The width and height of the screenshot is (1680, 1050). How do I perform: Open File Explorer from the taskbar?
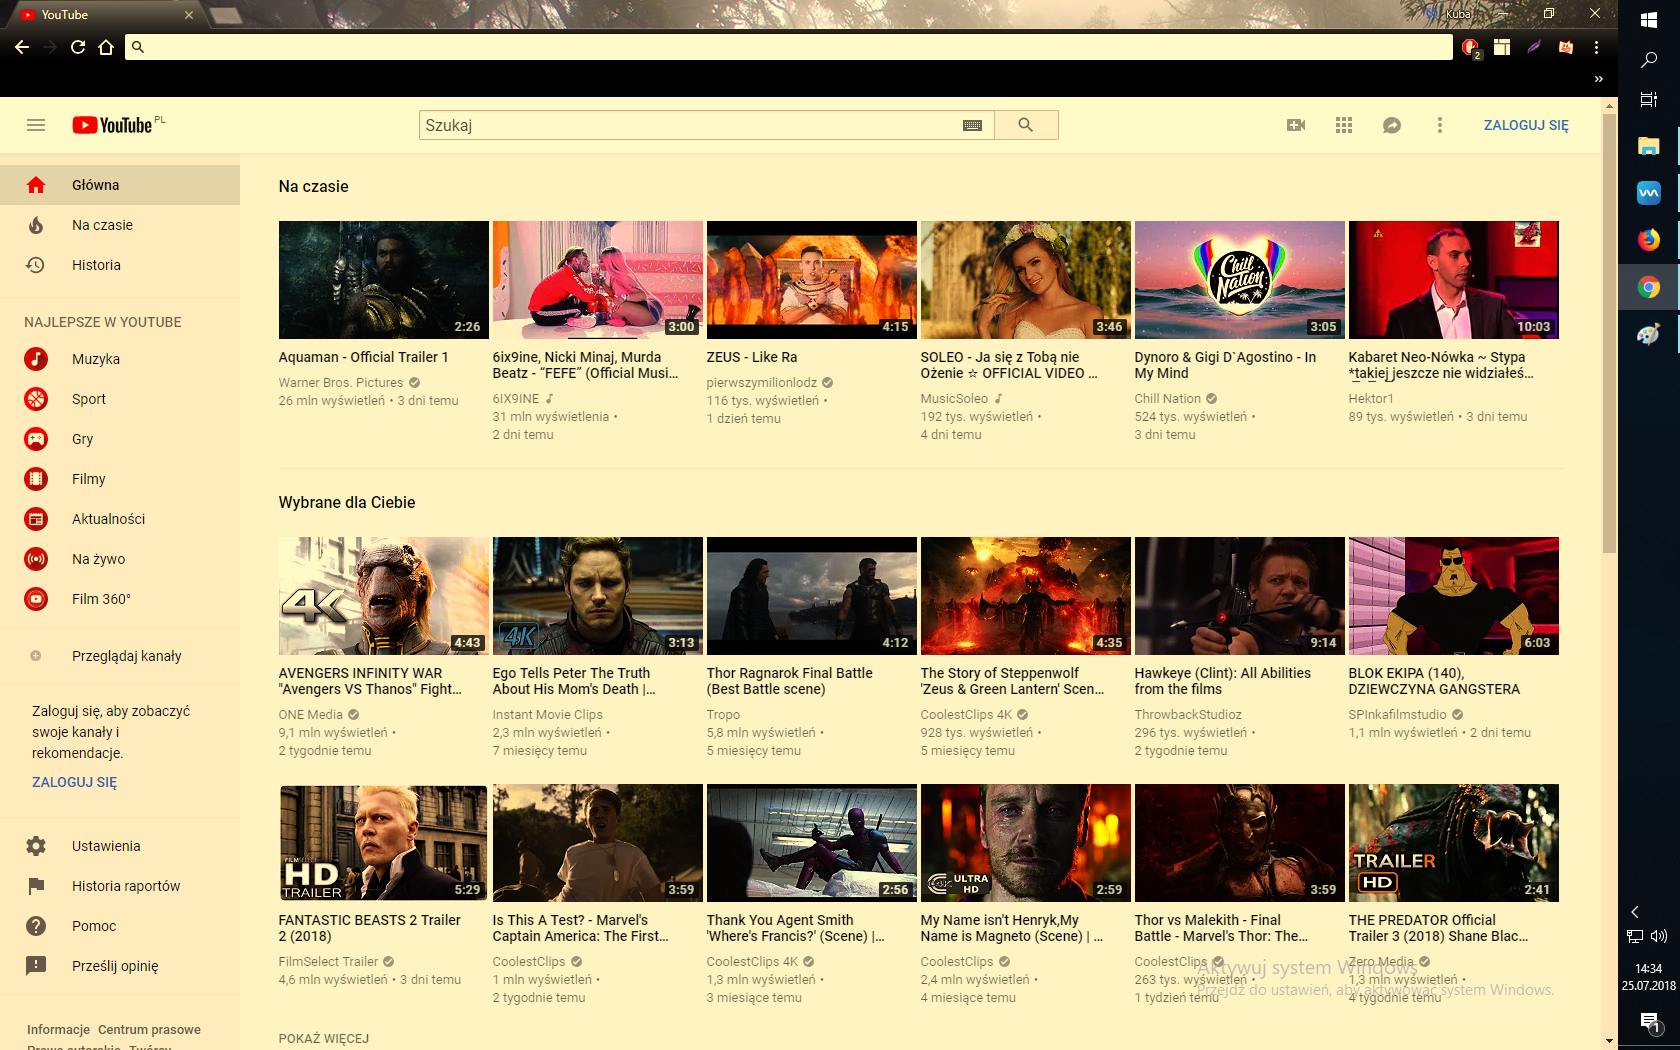tap(1649, 146)
